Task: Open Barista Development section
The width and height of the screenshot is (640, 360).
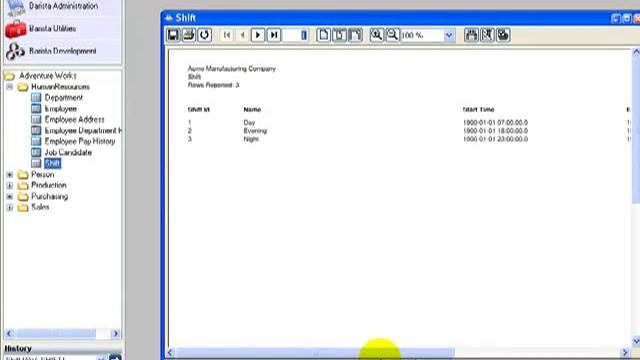Action: click(63, 51)
